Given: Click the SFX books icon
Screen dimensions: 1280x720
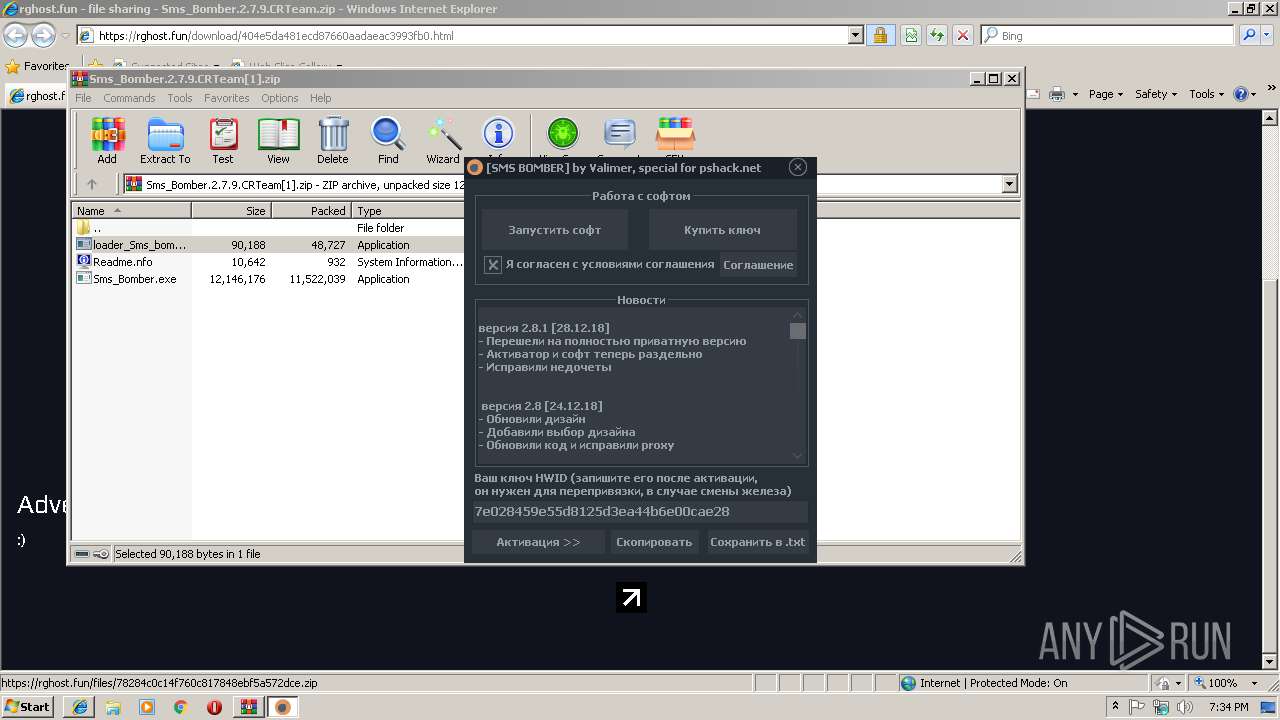Looking at the screenshot, I should [675, 134].
